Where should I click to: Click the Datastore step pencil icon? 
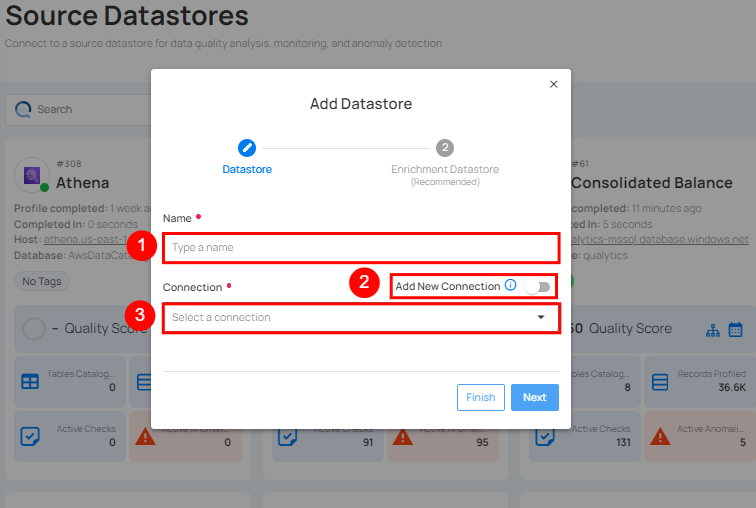point(247,148)
